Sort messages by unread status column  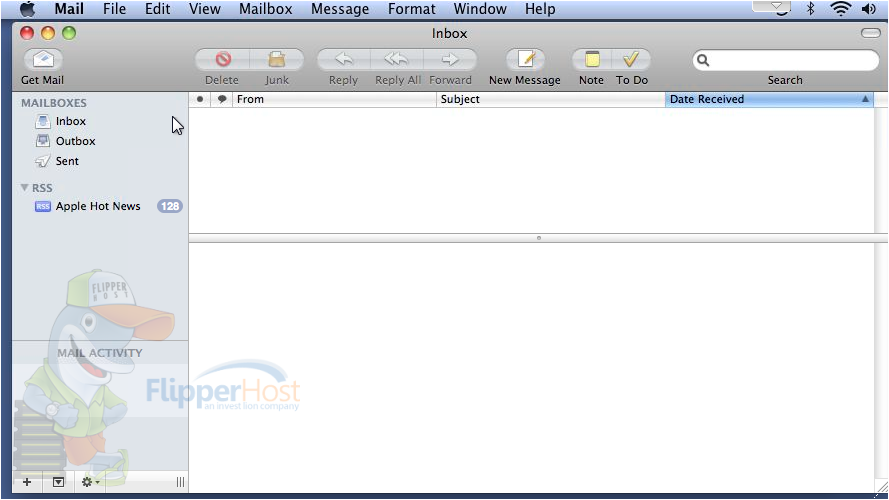pyautogui.click(x=200, y=99)
